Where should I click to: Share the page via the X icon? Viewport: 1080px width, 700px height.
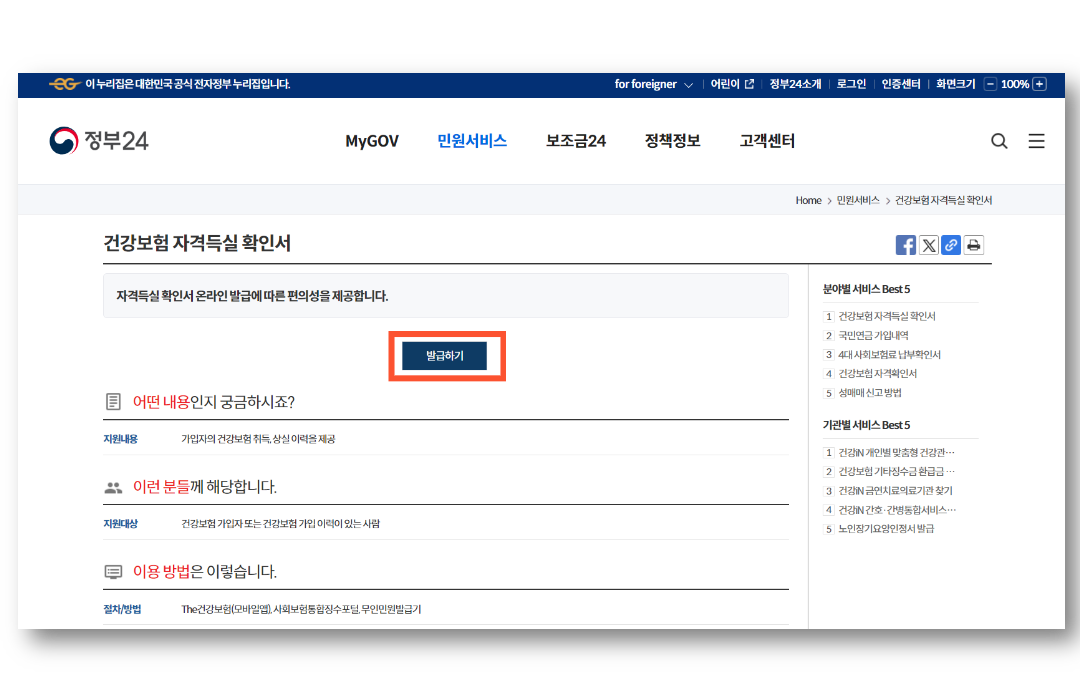tap(928, 244)
